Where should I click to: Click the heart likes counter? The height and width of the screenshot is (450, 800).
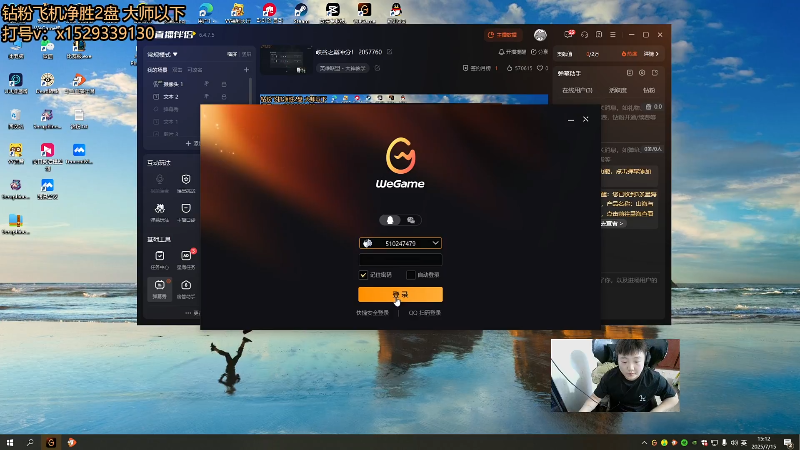542,68
